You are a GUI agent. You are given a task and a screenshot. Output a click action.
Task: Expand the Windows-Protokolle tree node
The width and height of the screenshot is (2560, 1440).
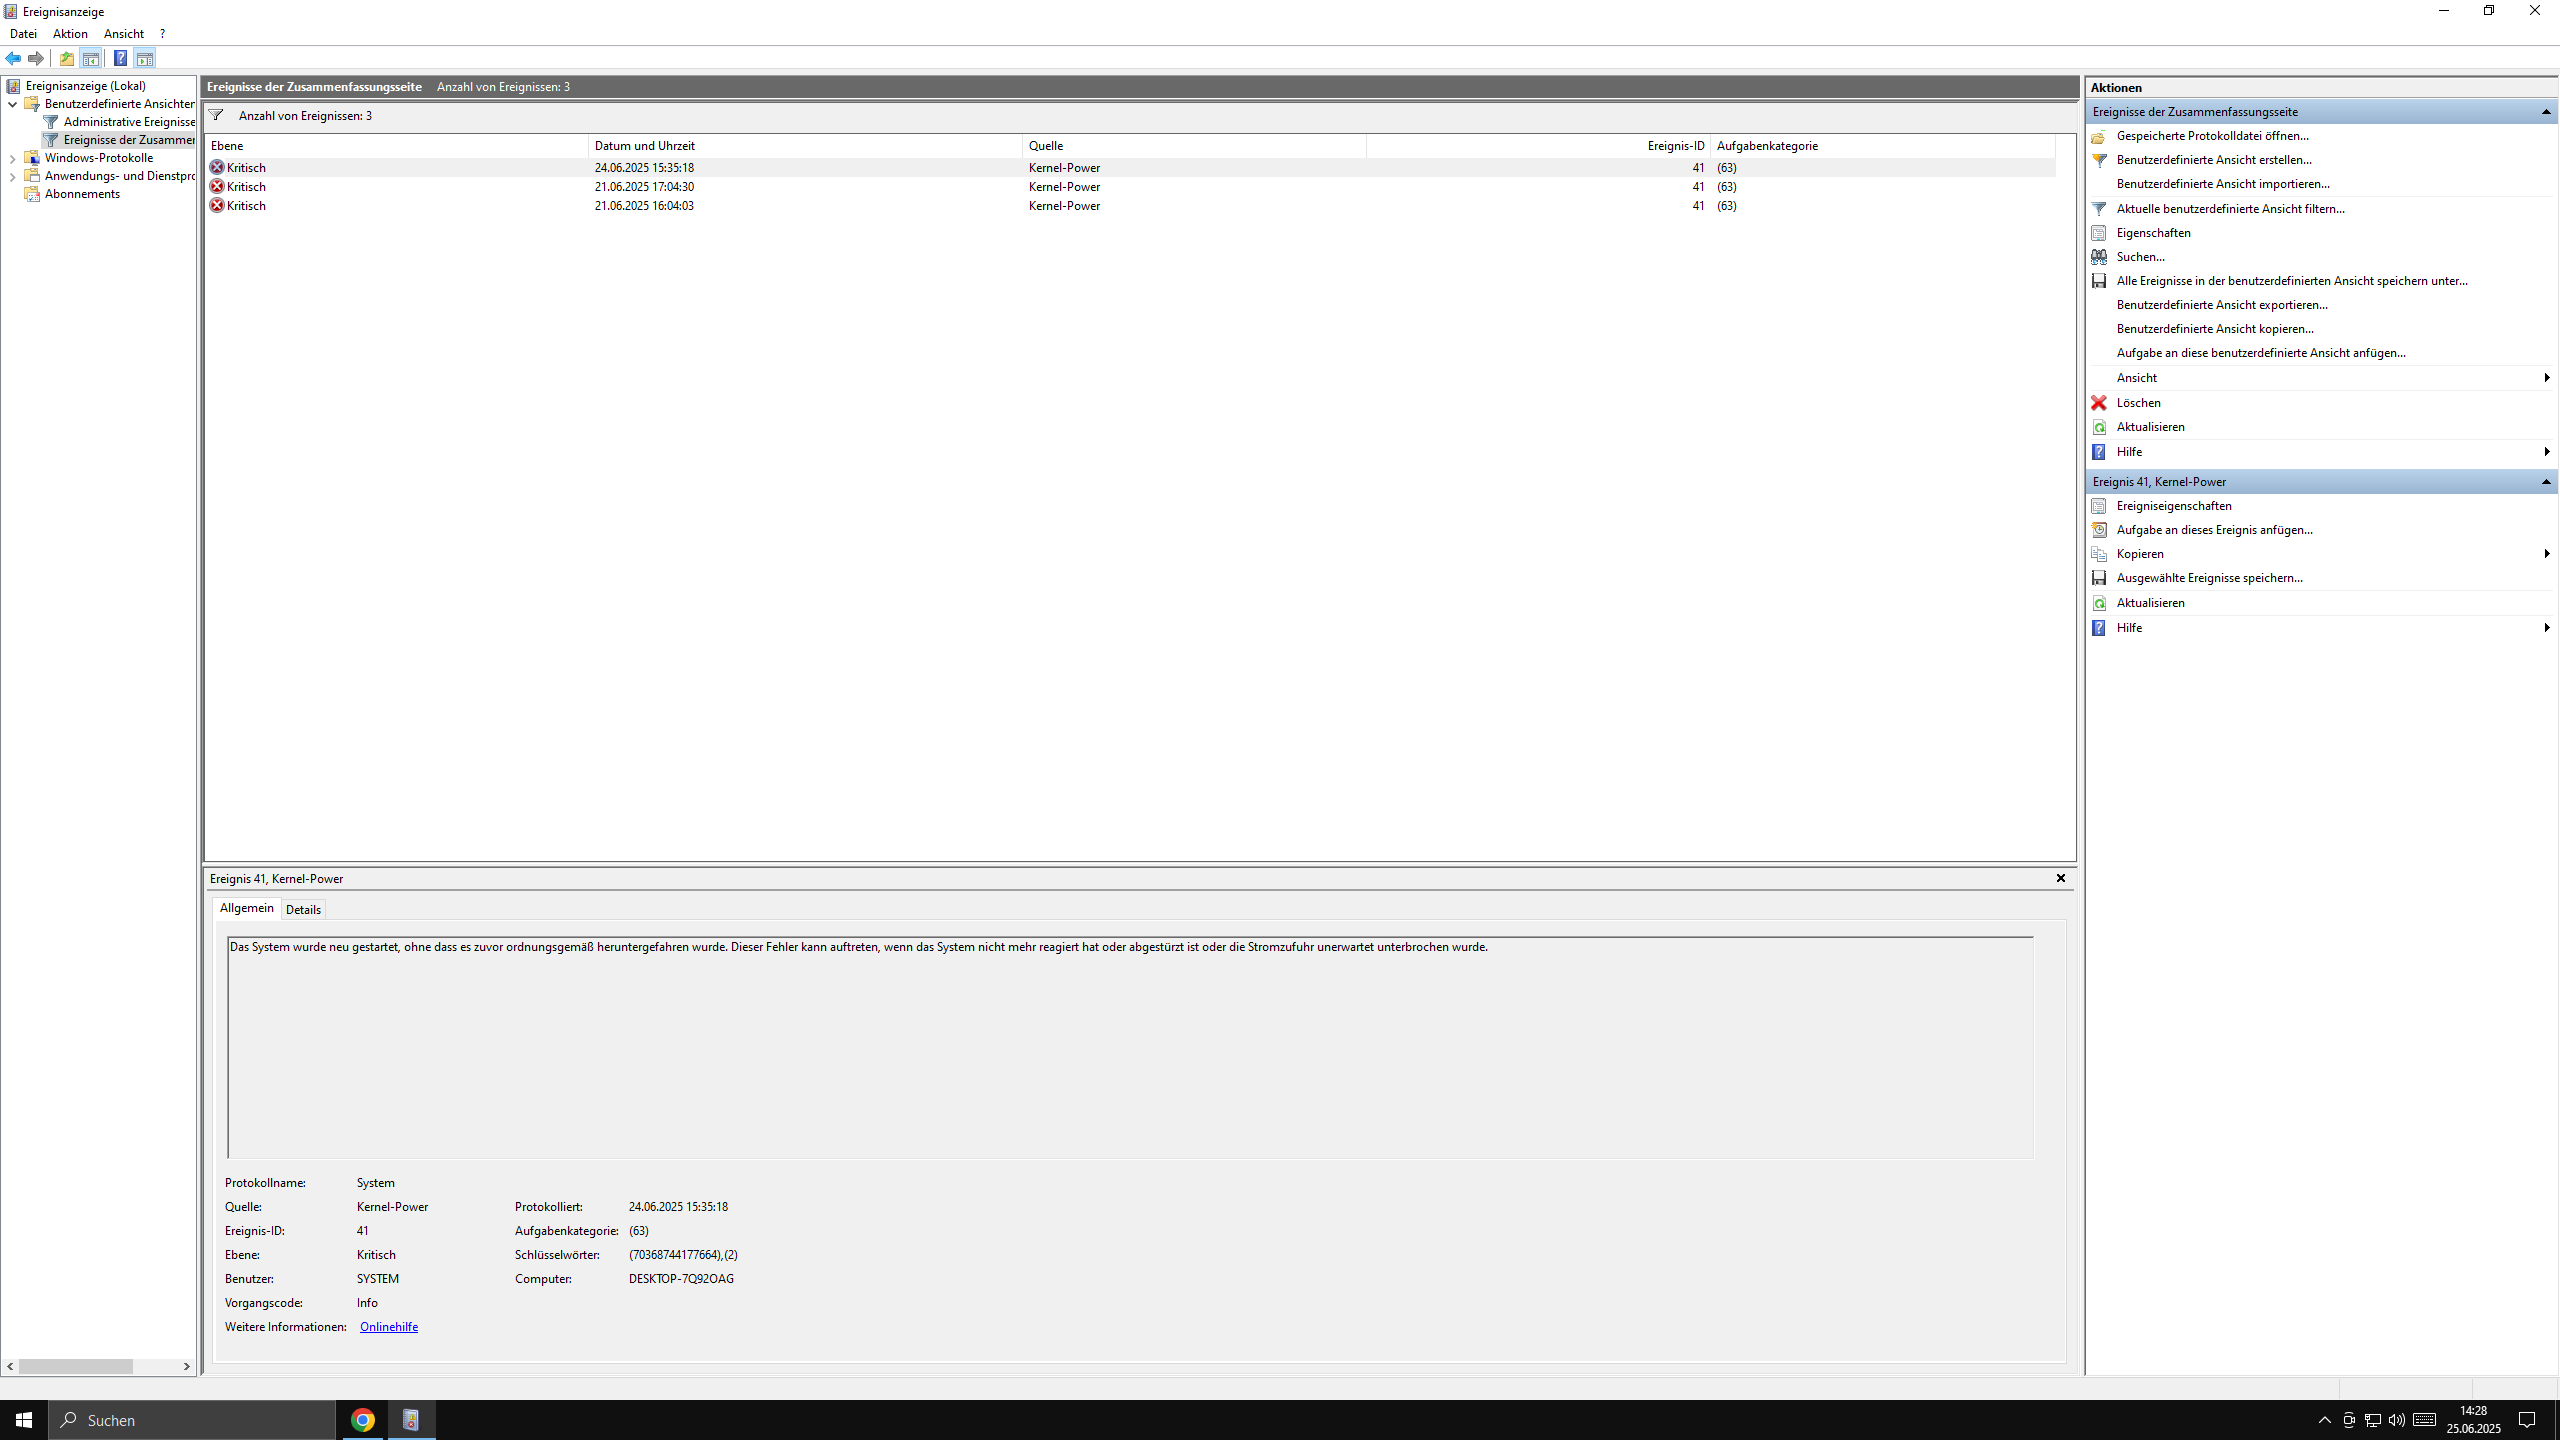click(x=12, y=158)
